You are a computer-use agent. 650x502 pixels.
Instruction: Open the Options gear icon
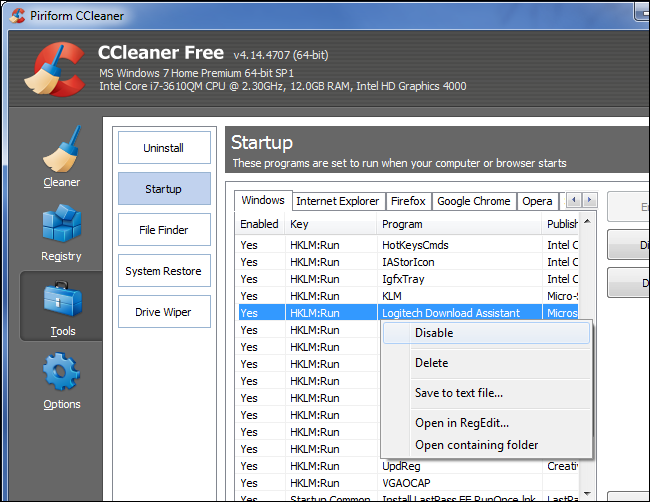(x=61, y=371)
